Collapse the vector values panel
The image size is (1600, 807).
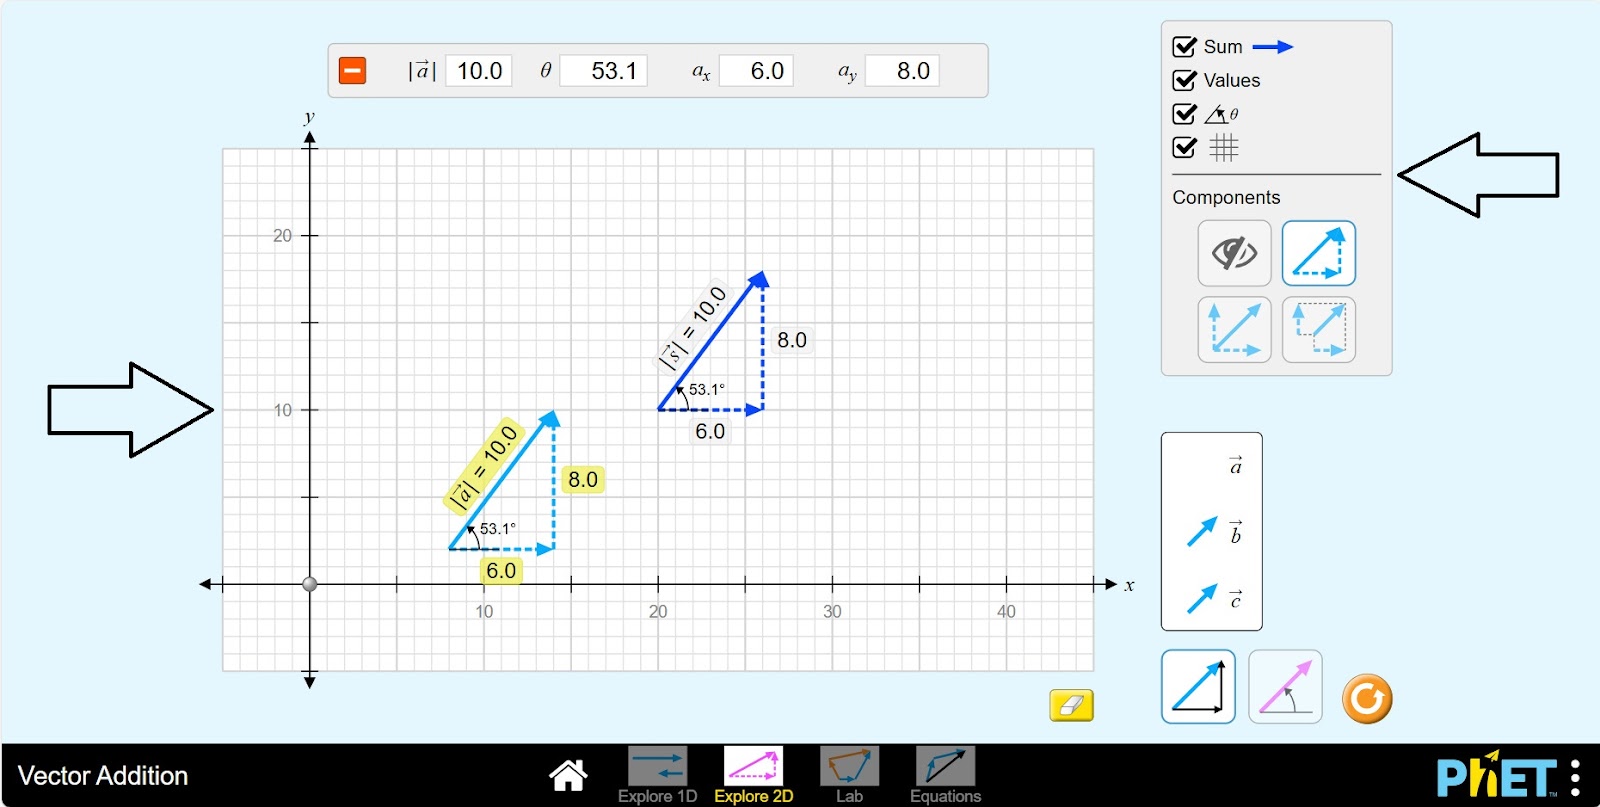point(352,71)
